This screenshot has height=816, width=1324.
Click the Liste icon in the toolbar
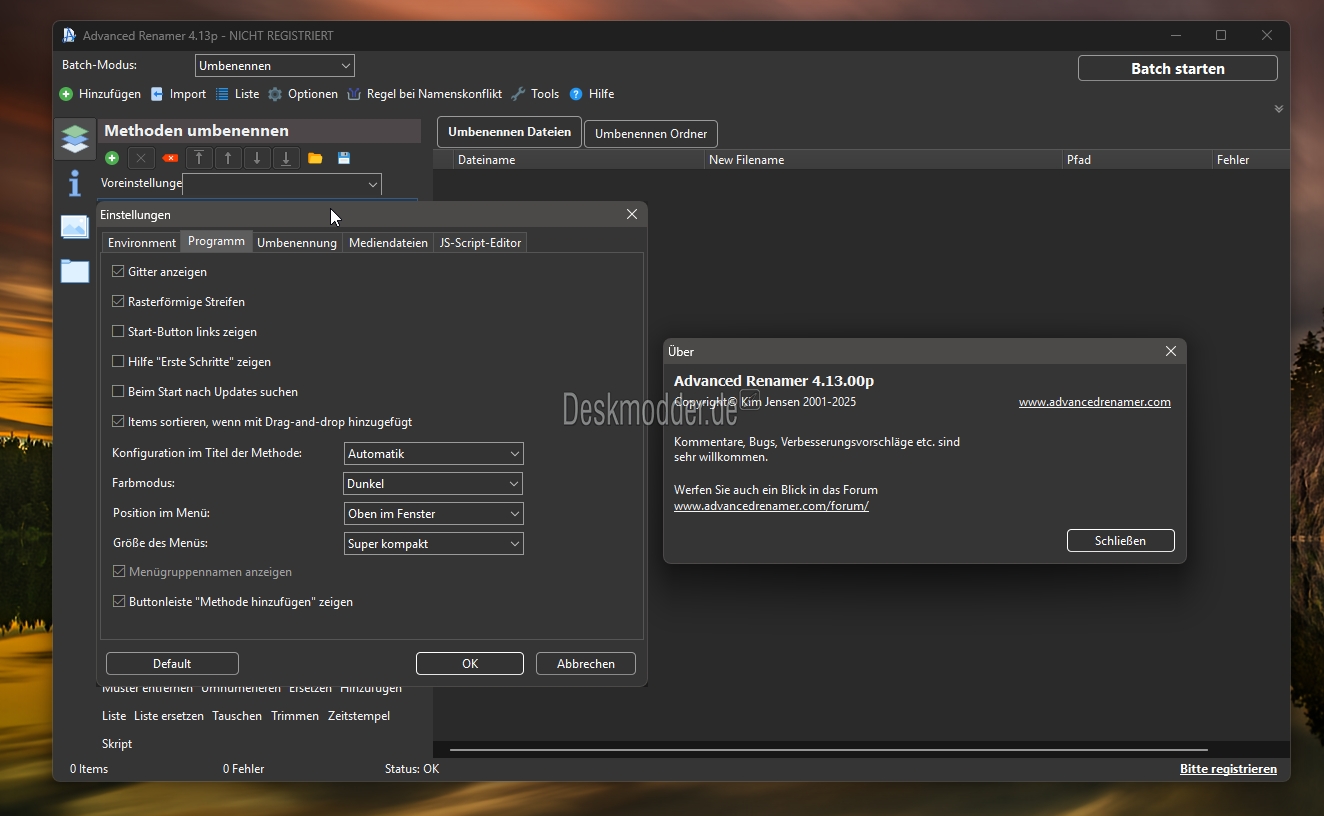(222, 94)
